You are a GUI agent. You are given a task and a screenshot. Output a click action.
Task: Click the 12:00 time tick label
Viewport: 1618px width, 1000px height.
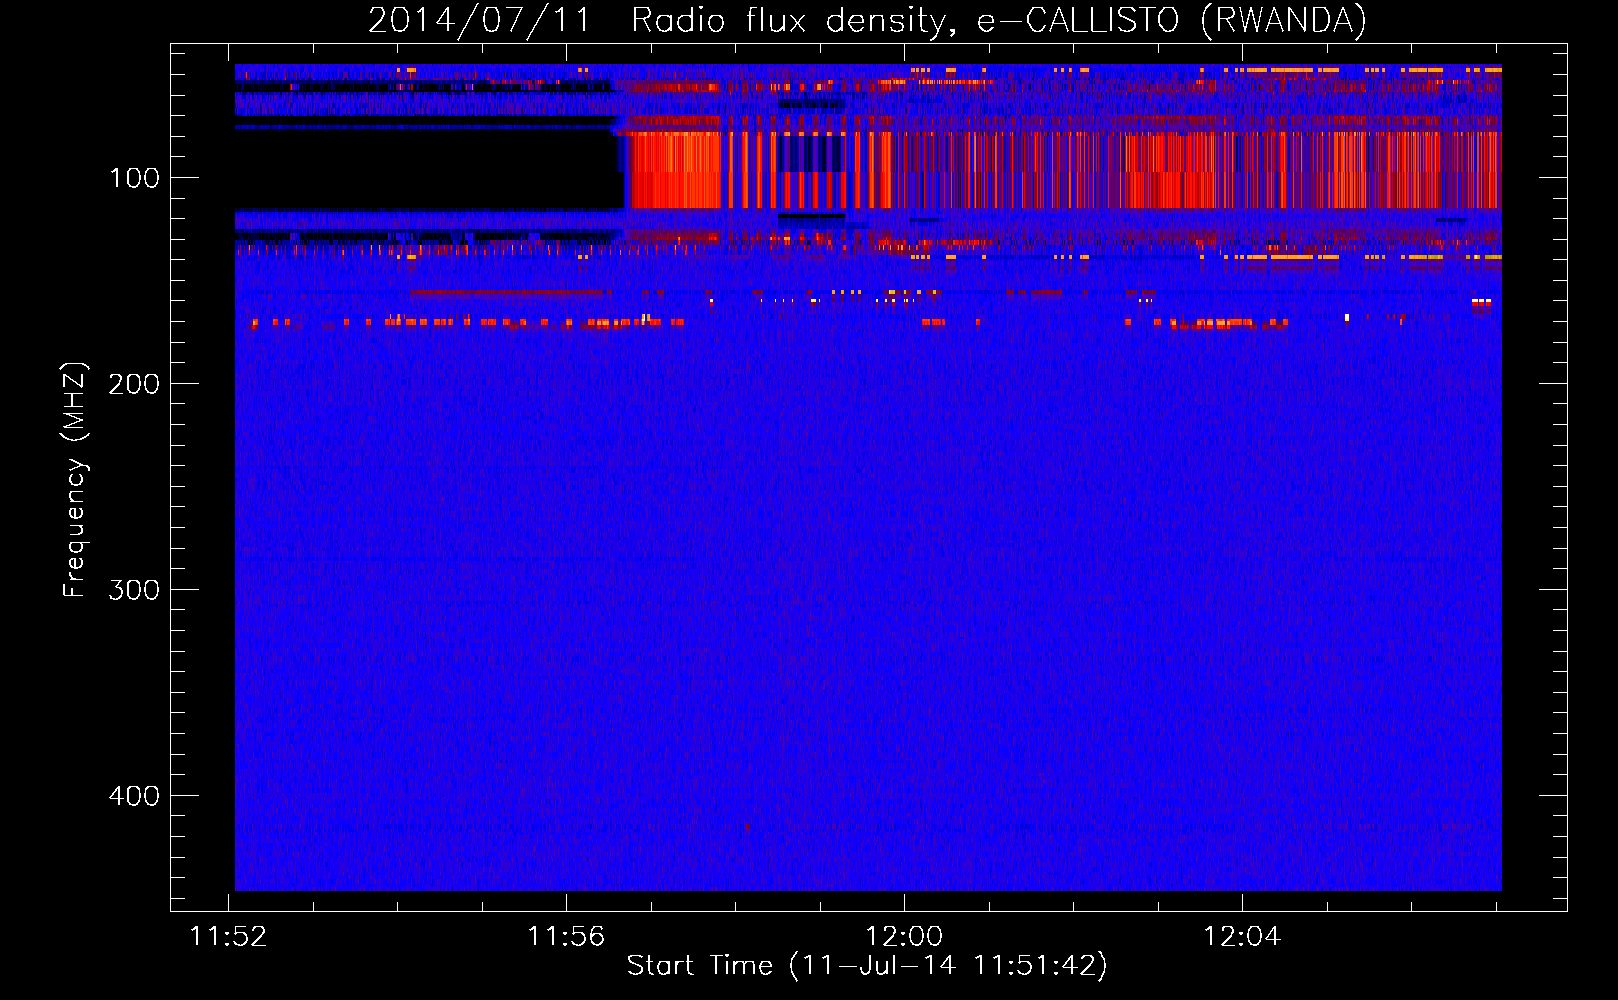point(904,937)
